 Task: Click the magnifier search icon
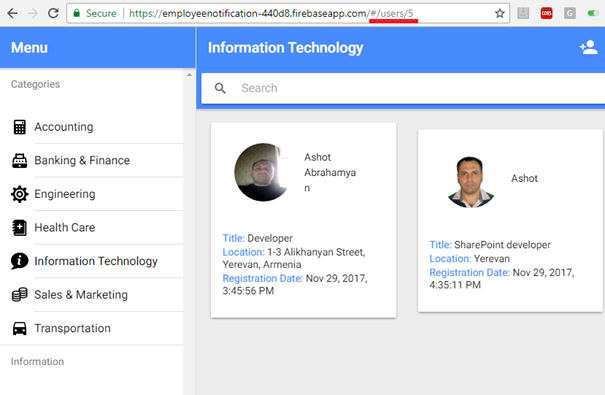[220, 88]
